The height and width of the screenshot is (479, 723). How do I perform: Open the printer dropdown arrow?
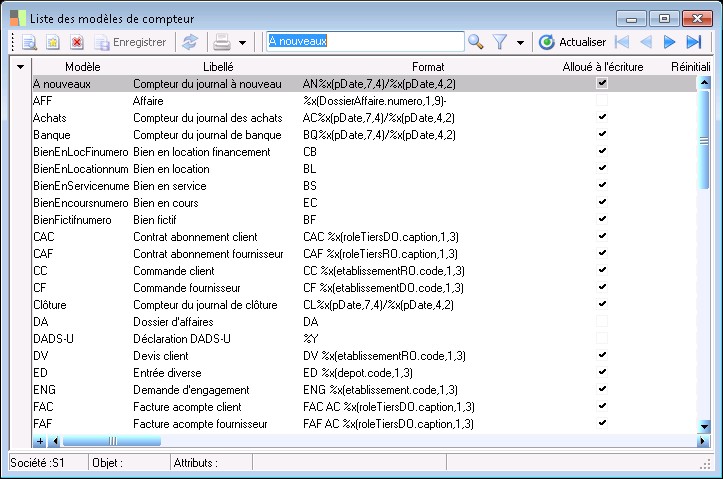tap(242, 42)
